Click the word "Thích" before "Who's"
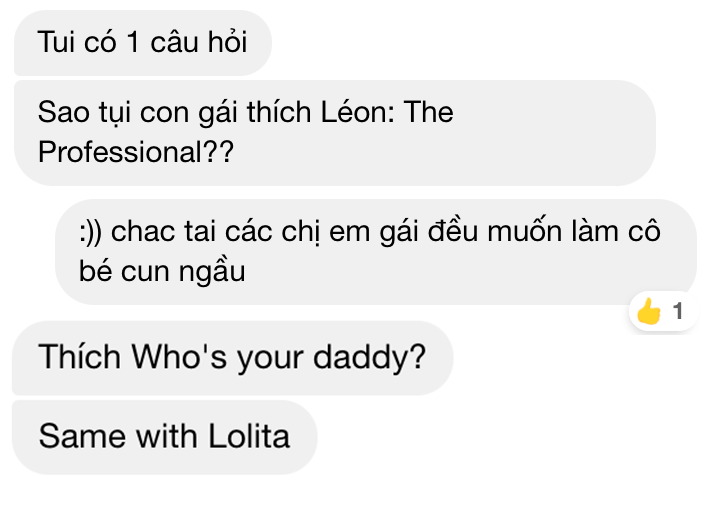This screenshot has width=712, height=505. (79, 357)
